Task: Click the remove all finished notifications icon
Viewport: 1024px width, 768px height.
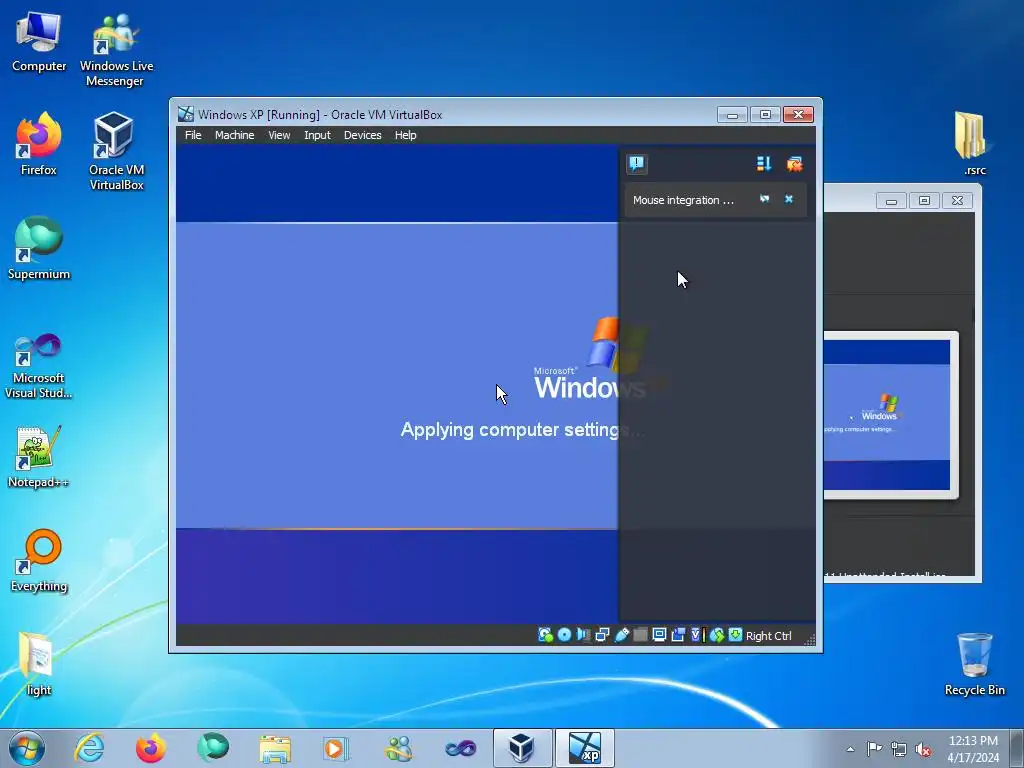Action: [x=794, y=163]
